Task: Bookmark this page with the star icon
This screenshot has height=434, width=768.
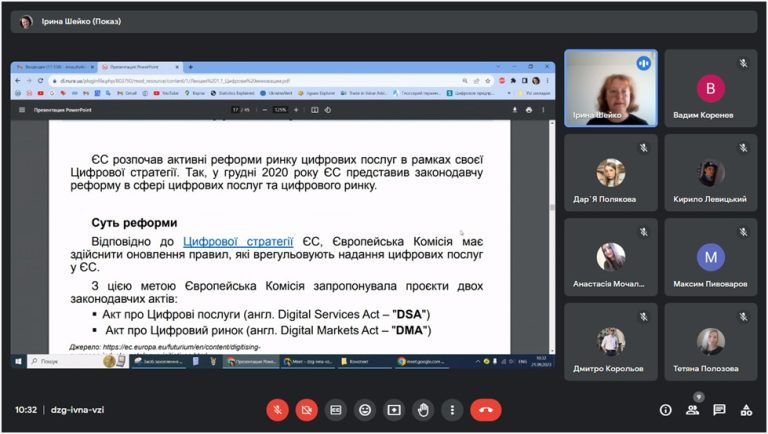Action: click(x=488, y=80)
